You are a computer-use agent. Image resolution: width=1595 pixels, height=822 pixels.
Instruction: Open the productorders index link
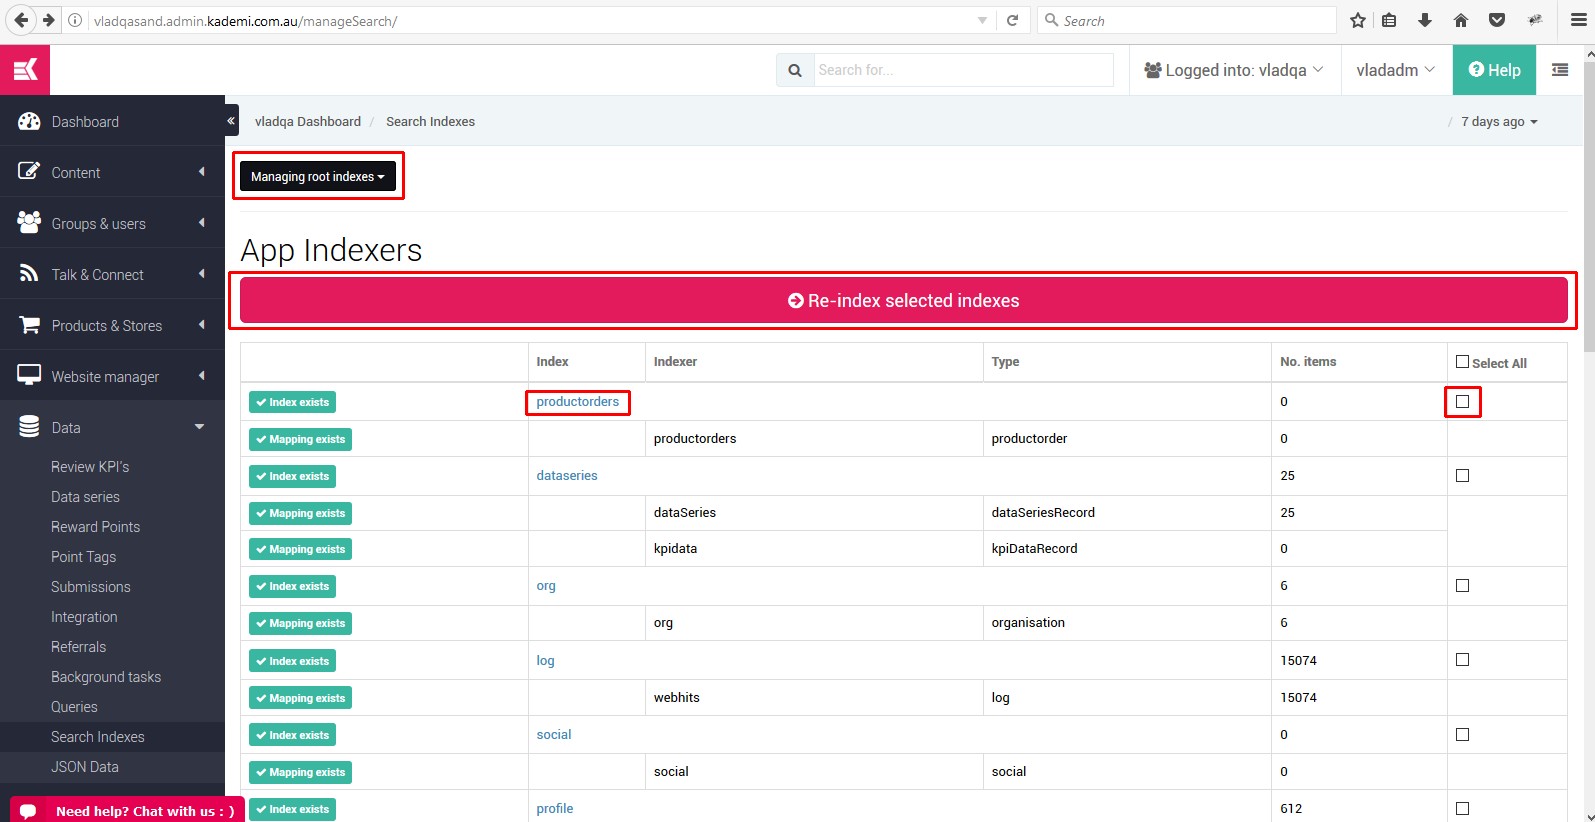[x=577, y=401]
